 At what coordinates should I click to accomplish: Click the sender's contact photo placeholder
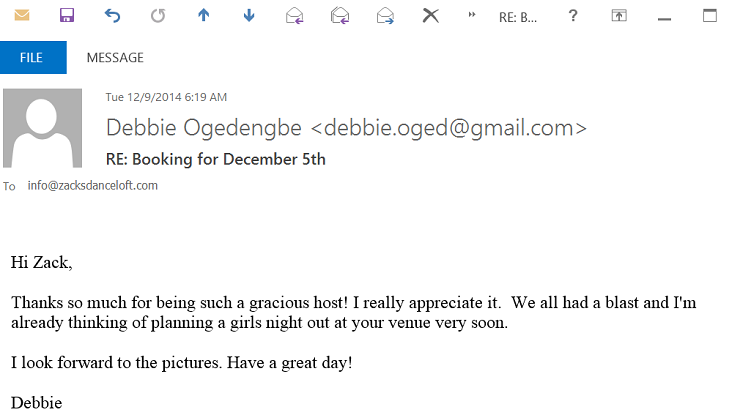[42, 128]
